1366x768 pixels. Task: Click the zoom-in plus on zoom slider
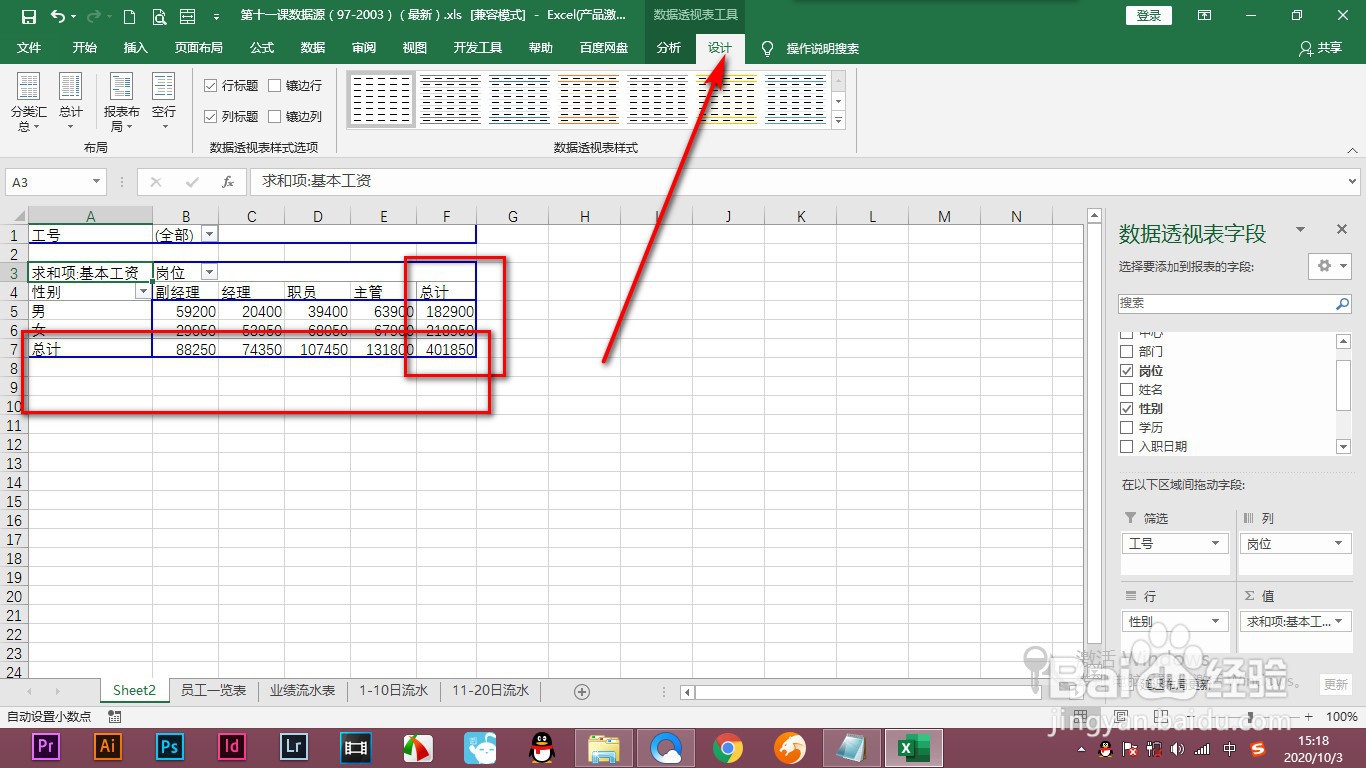[x=1309, y=717]
